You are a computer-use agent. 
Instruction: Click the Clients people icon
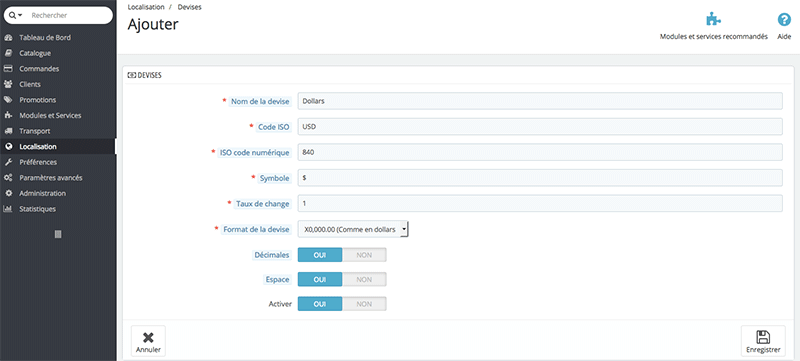coord(8,84)
